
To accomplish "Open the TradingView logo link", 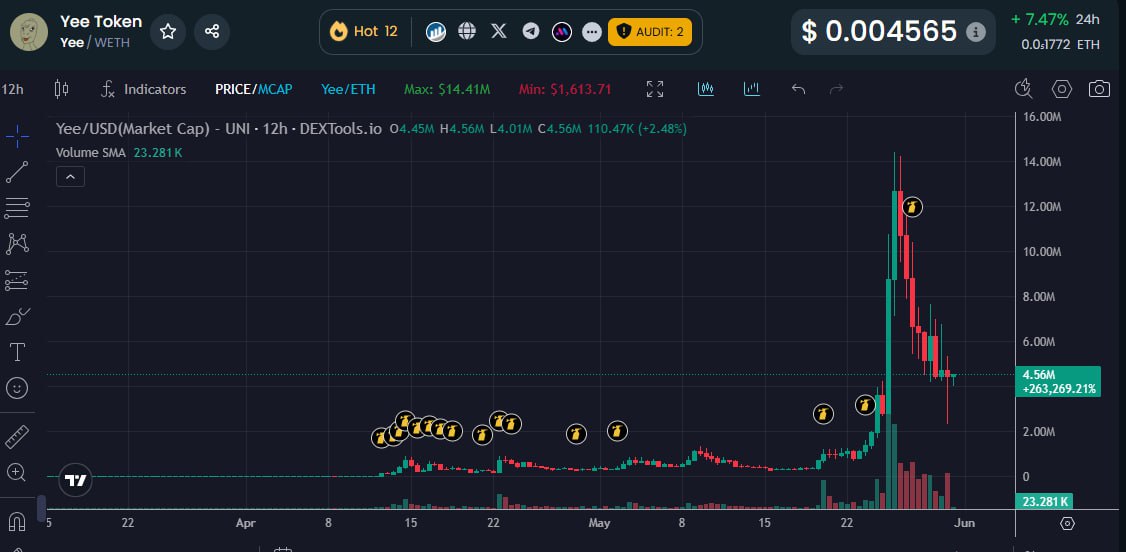I will click(x=75, y=480).
